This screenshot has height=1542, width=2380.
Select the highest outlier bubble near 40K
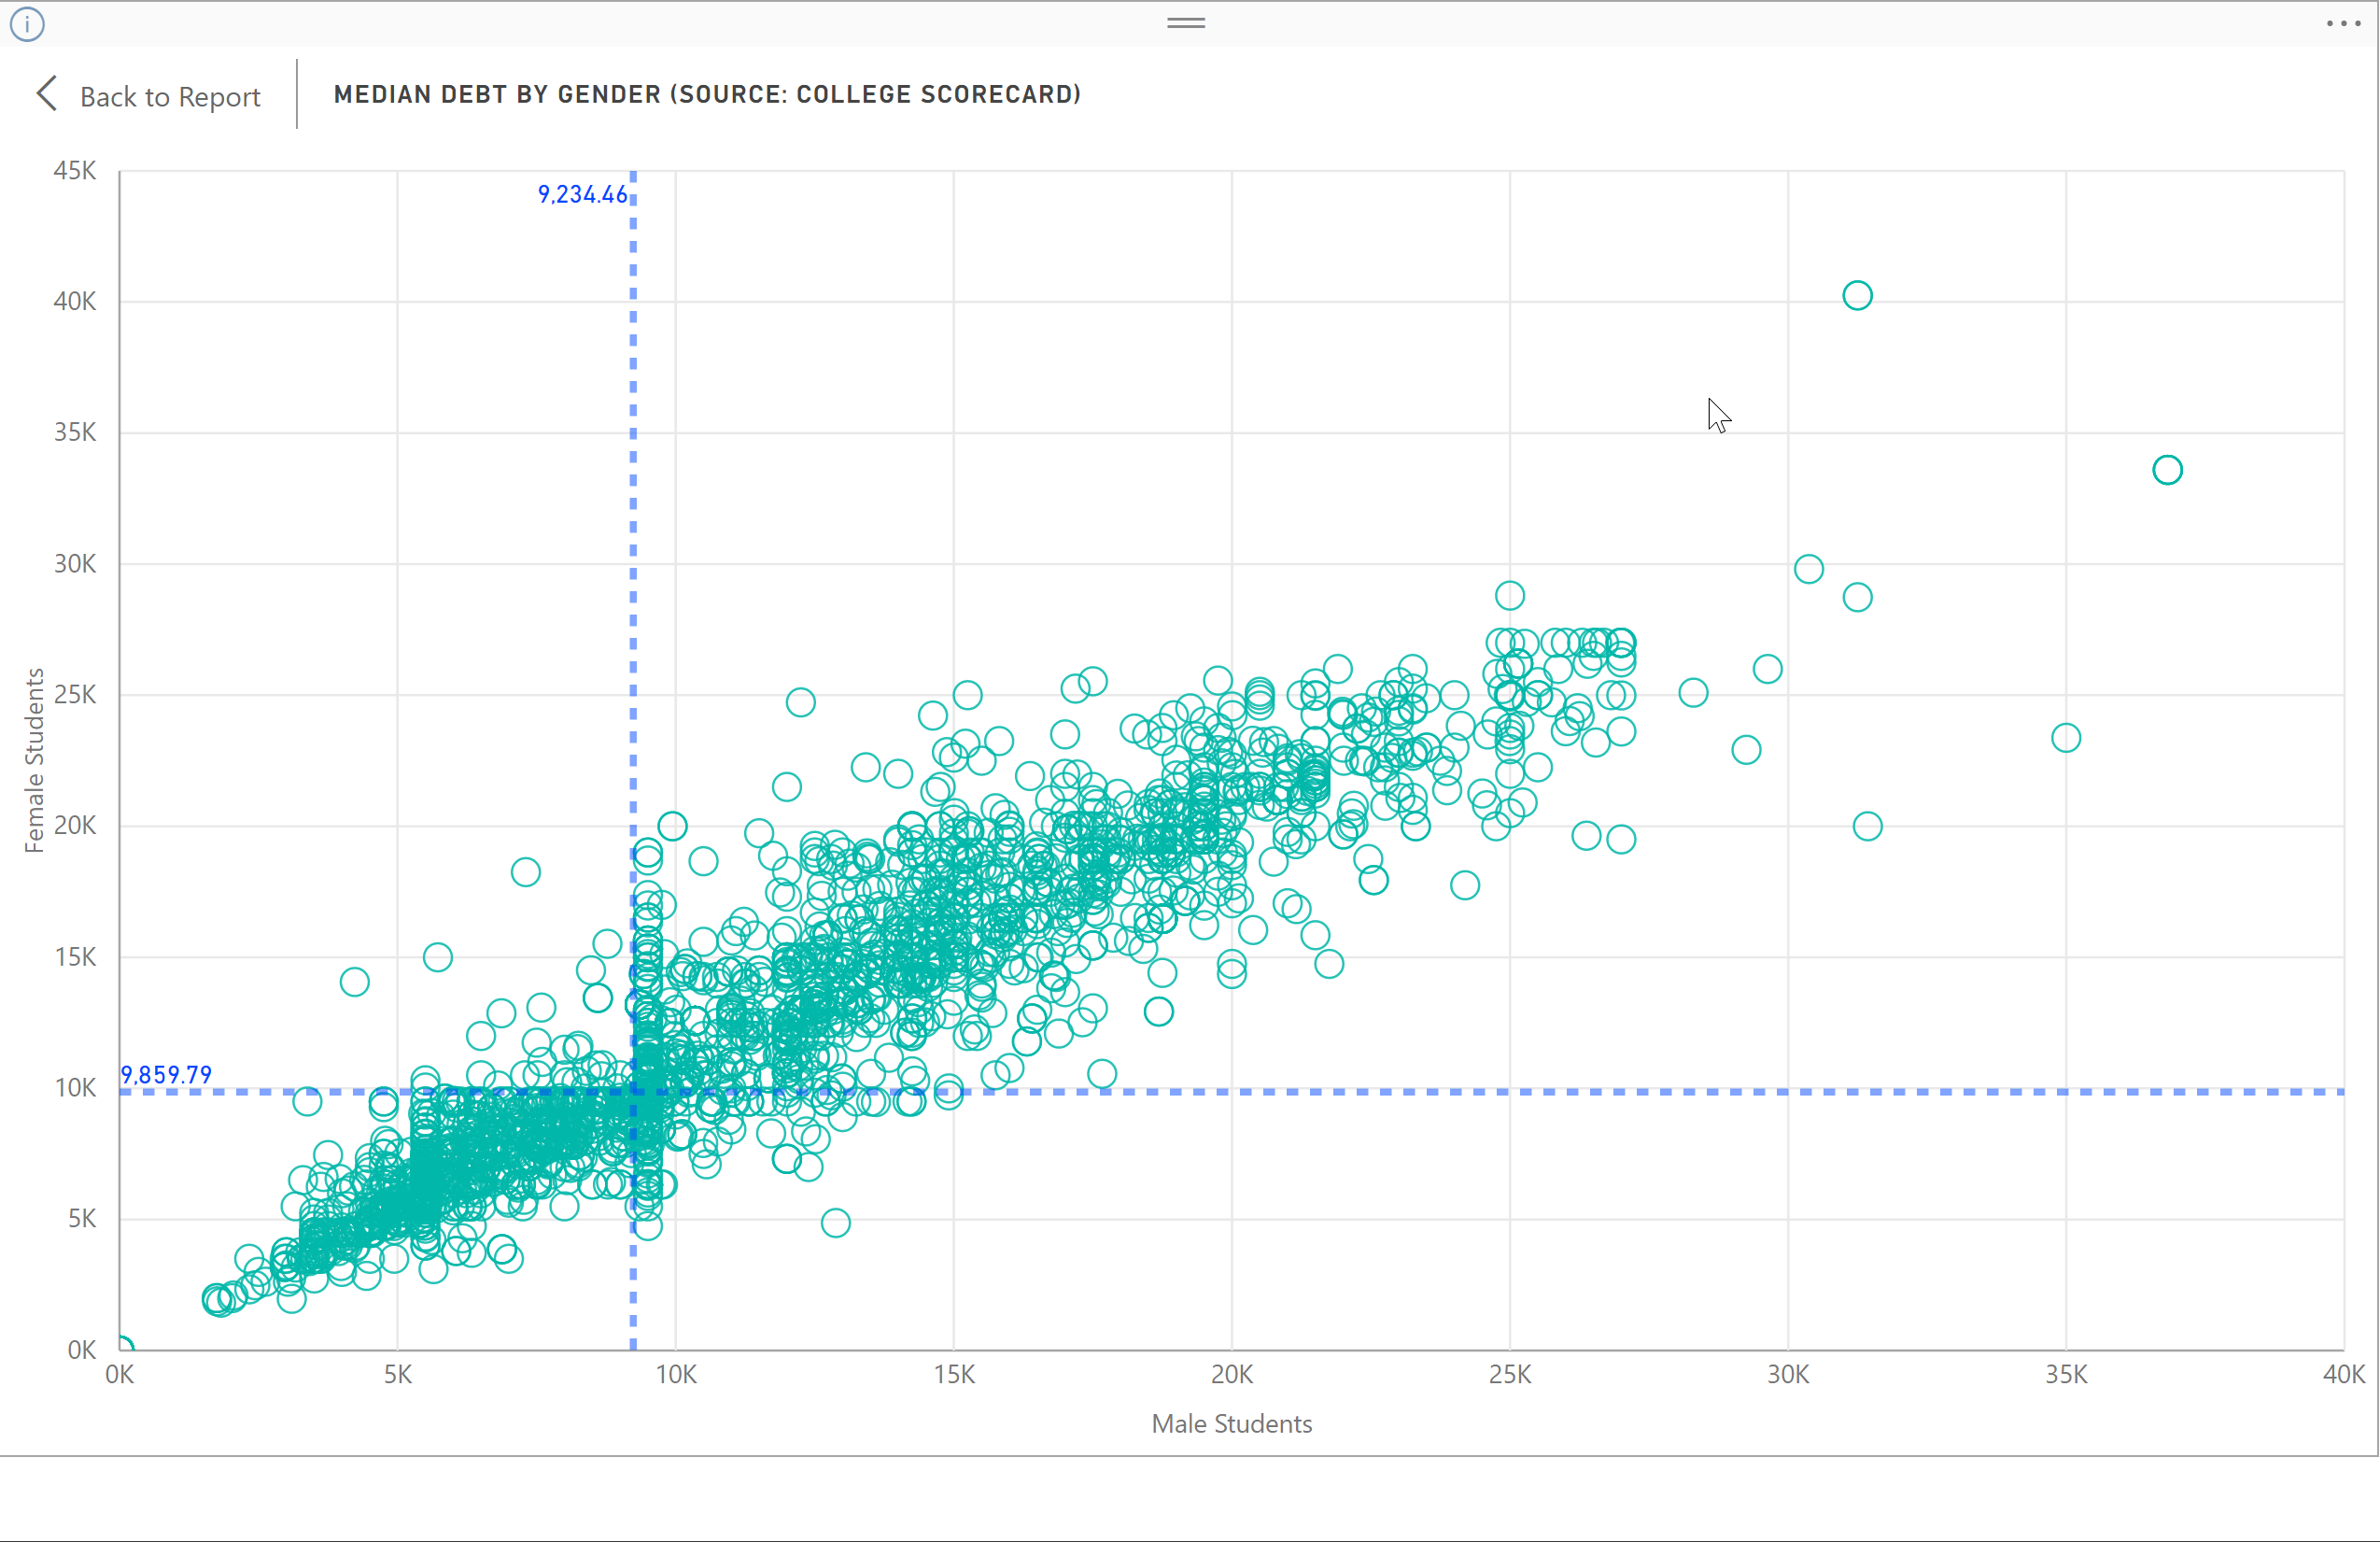[x=1857, y=295]
